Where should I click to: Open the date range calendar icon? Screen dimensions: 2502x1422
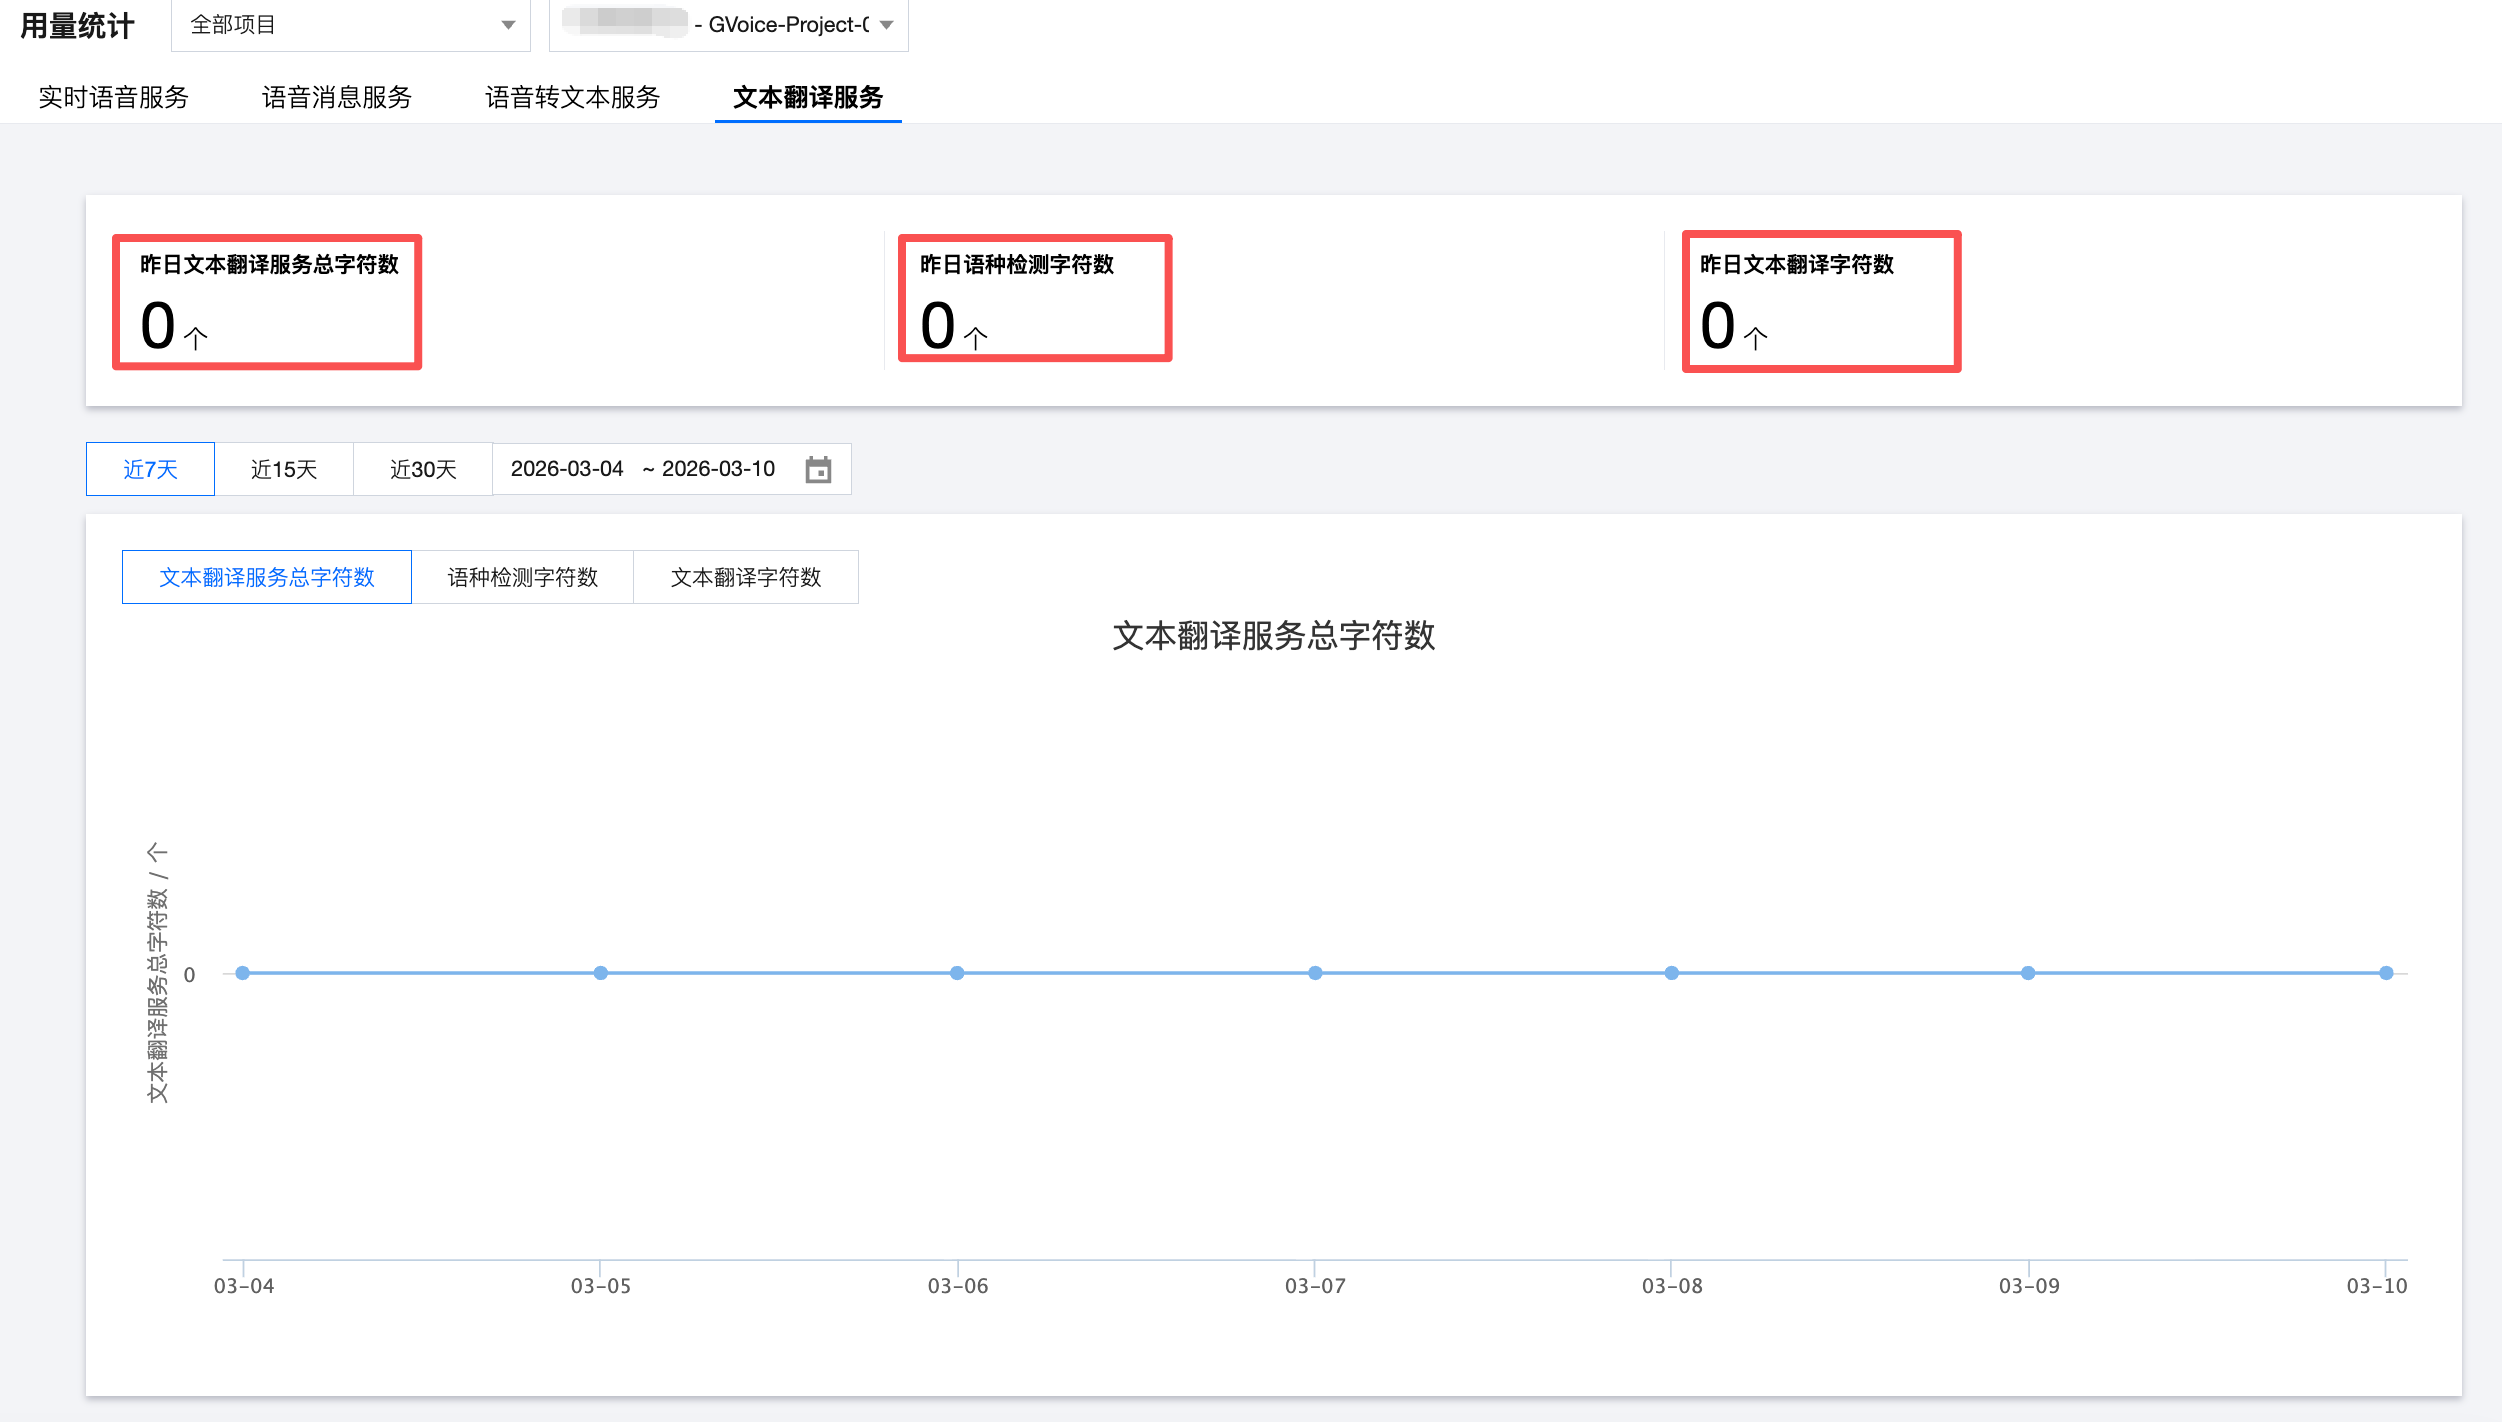[818, 470]
